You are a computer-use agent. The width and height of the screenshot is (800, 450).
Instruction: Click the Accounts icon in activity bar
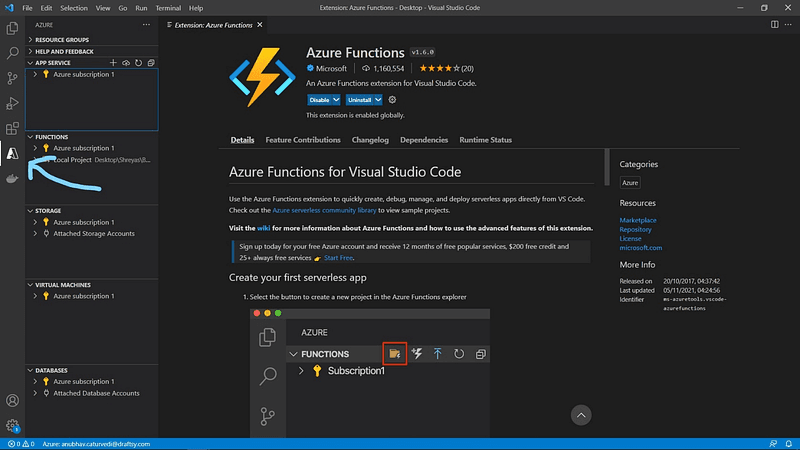pyautogui.click(x=12, y=400)
